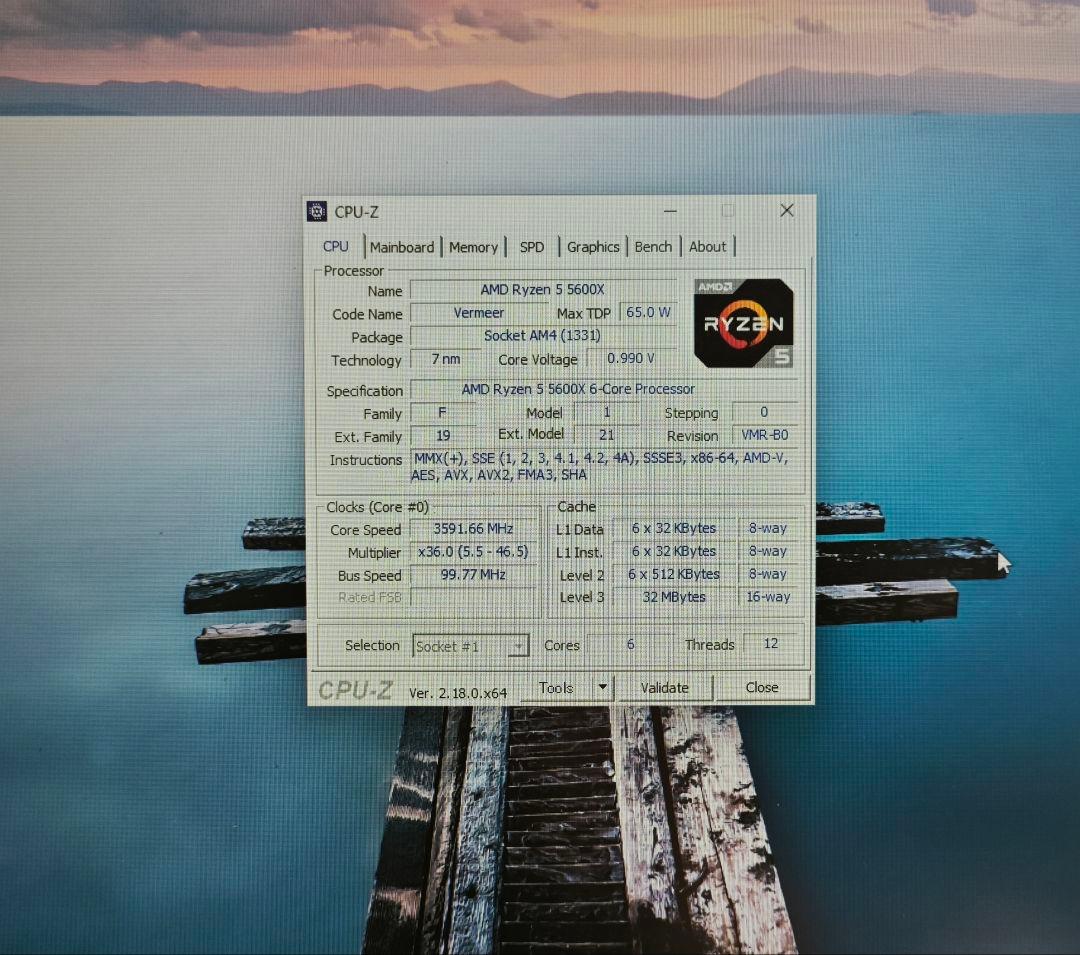Open the Bench tab
Screen dimensions: 1080x955
pos(653,246)
